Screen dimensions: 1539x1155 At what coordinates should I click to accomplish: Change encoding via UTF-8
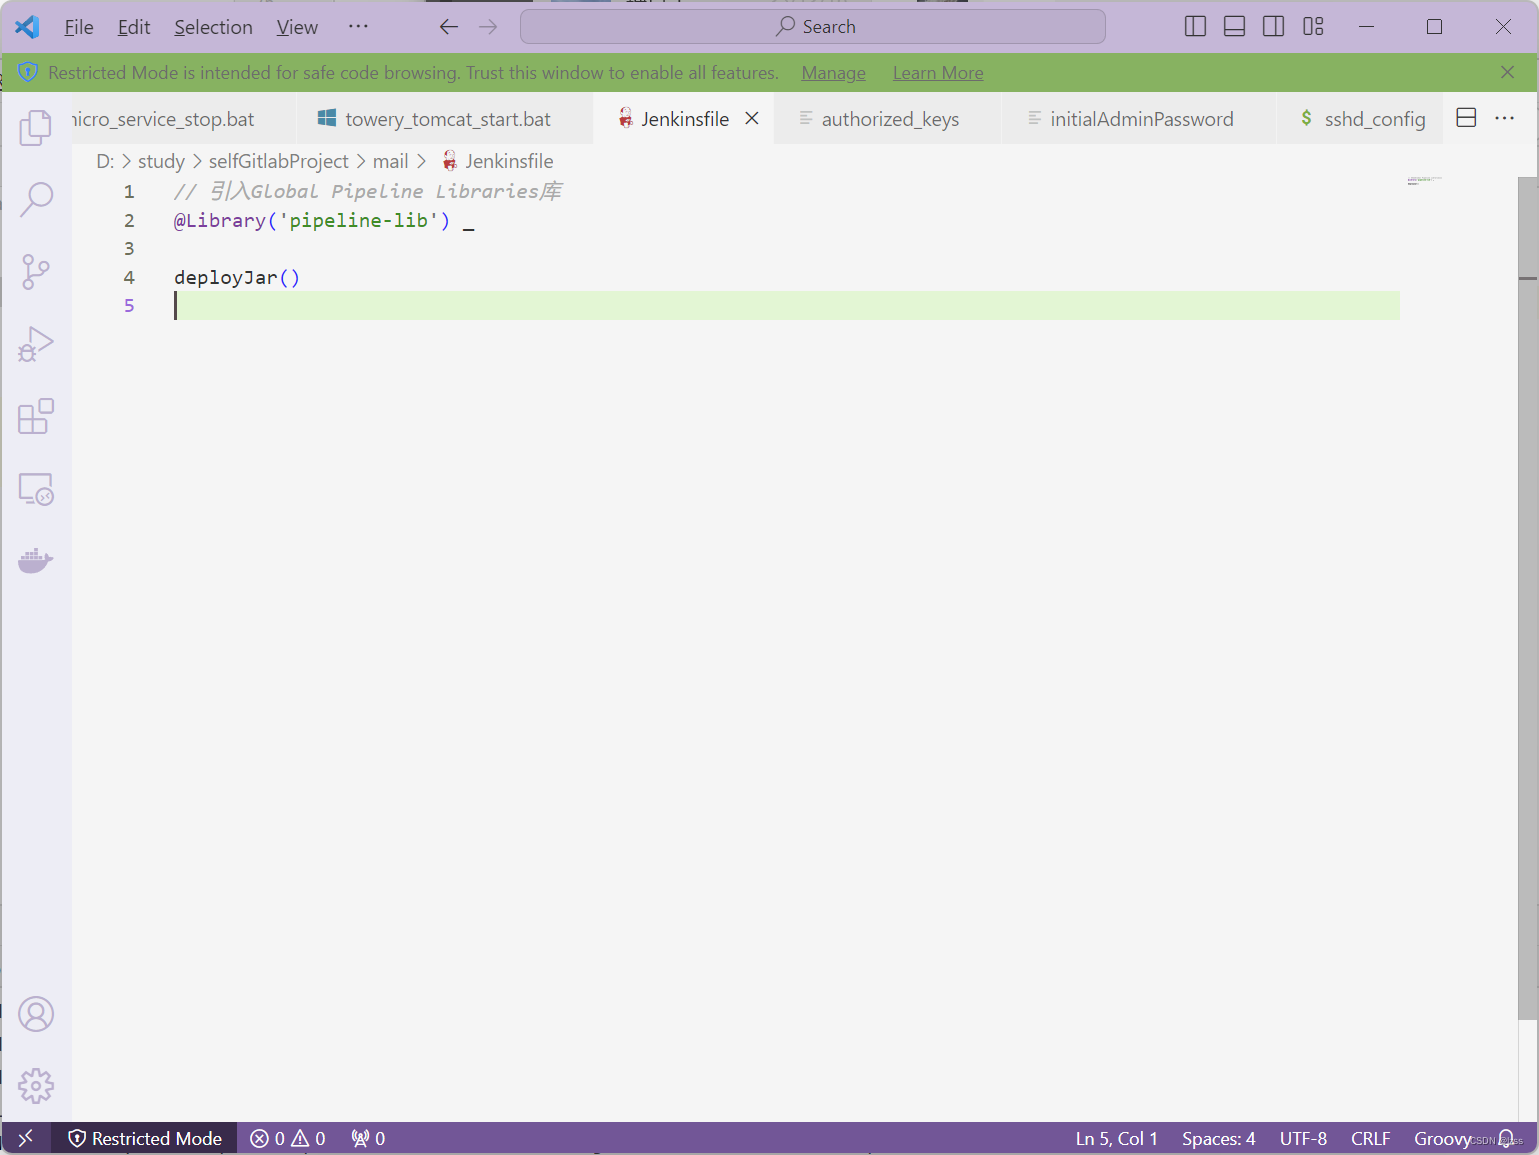1303,1138
